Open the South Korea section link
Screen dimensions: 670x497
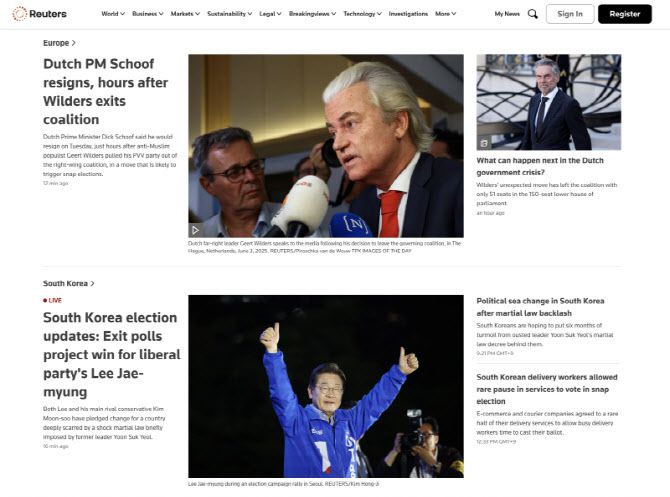coord(68,283)
